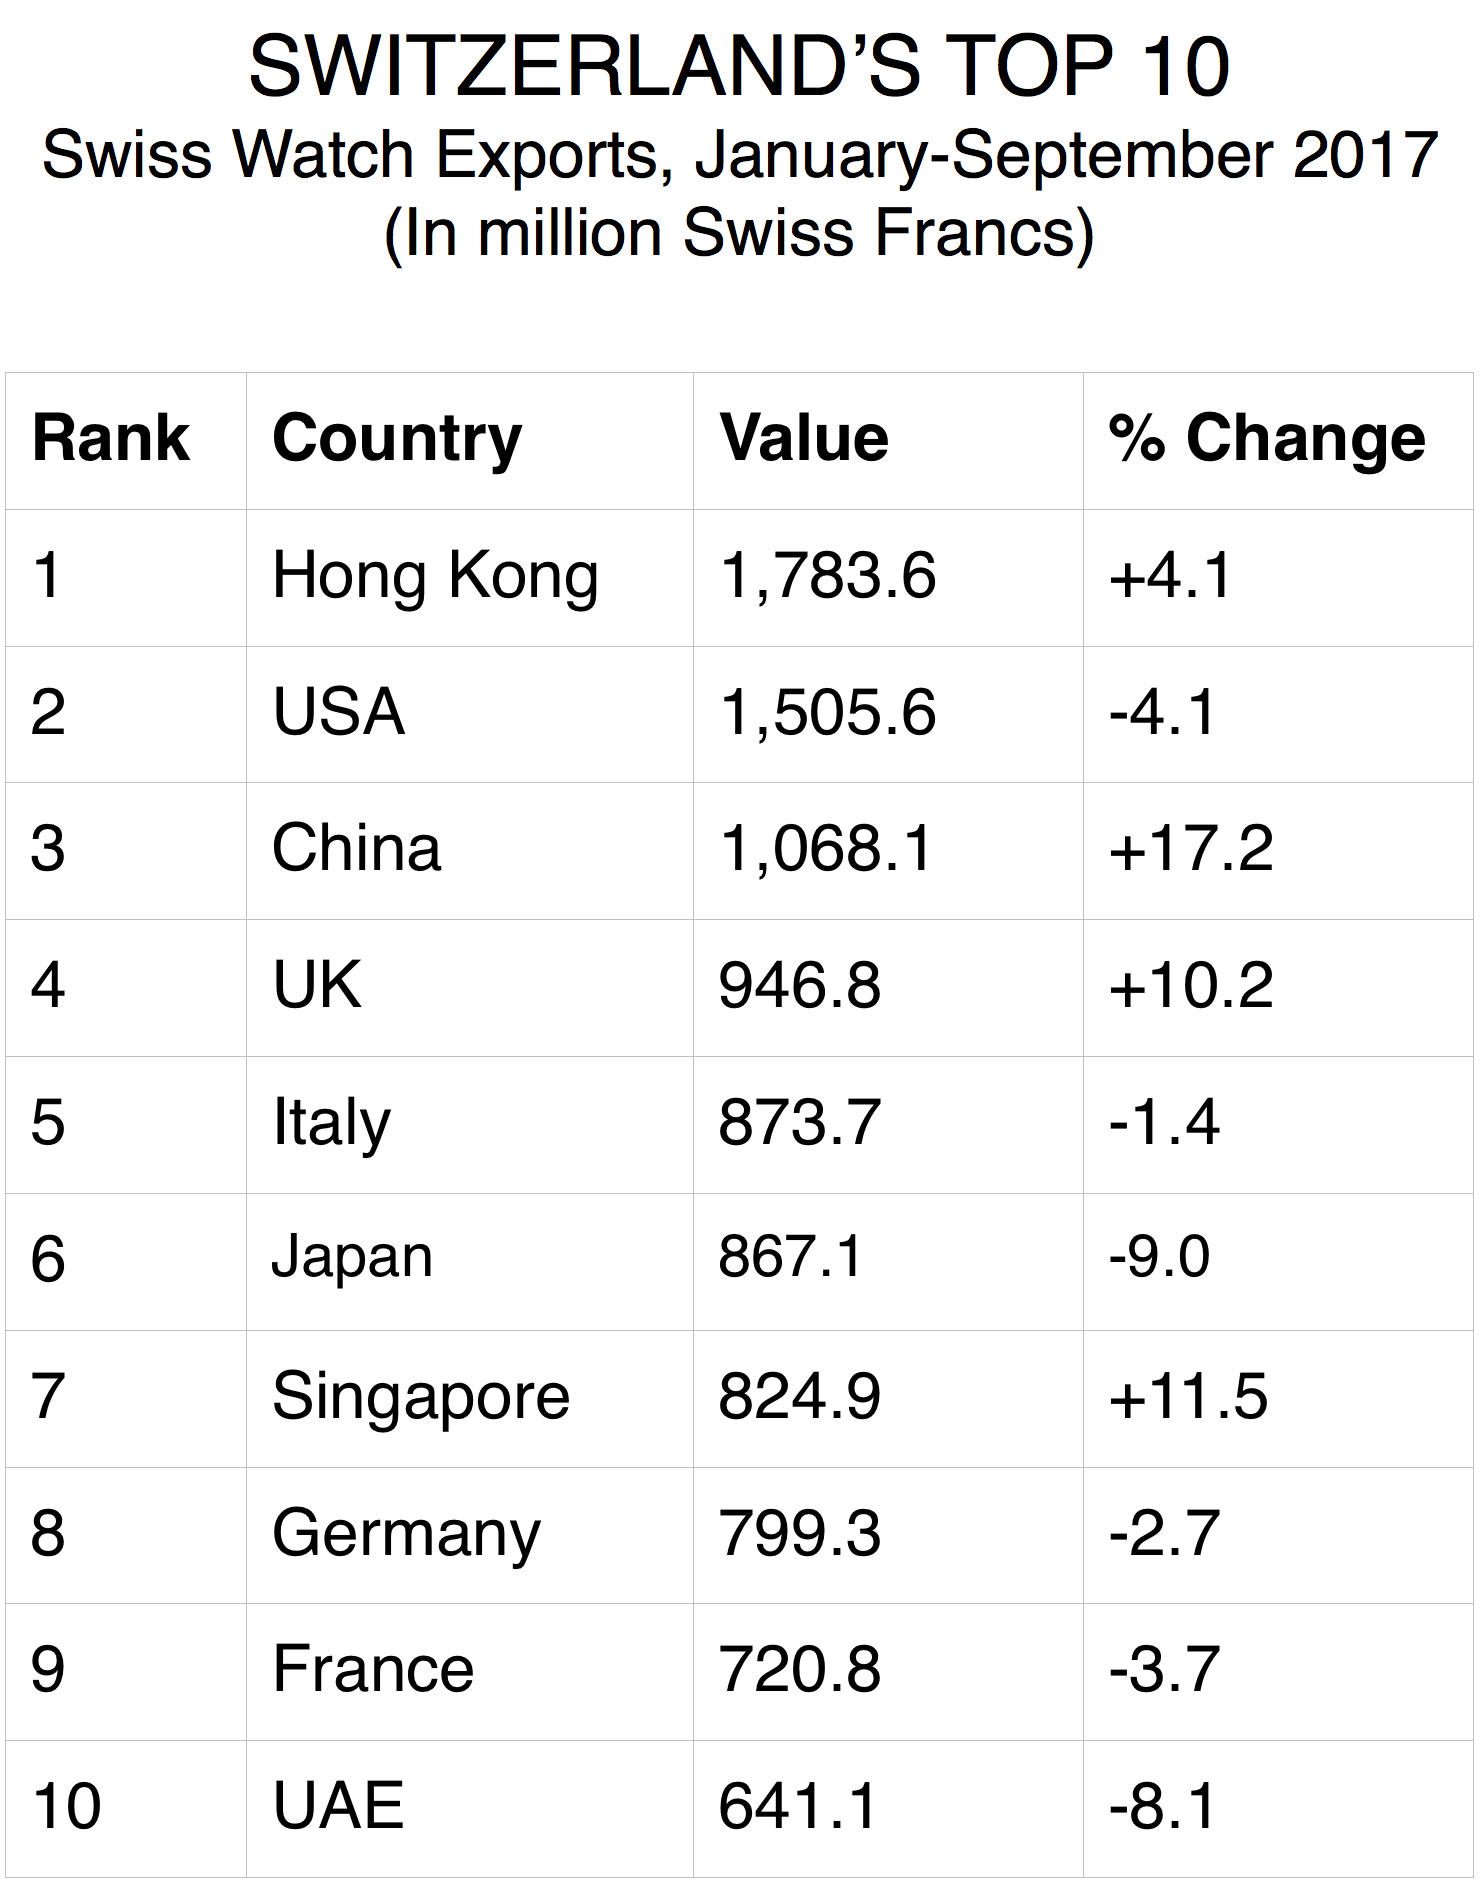Click the Country column header
Viewport: 1480px width, 1882px height.
[397, 438]
